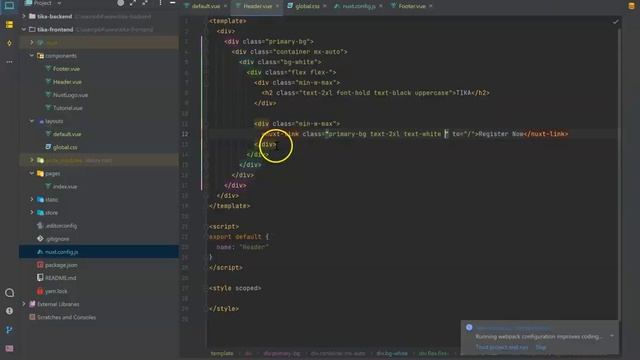This screenshot has width=640, height=360.
Task: Expand the static folder
Action: pyautogui.click(x=32, y=199)
